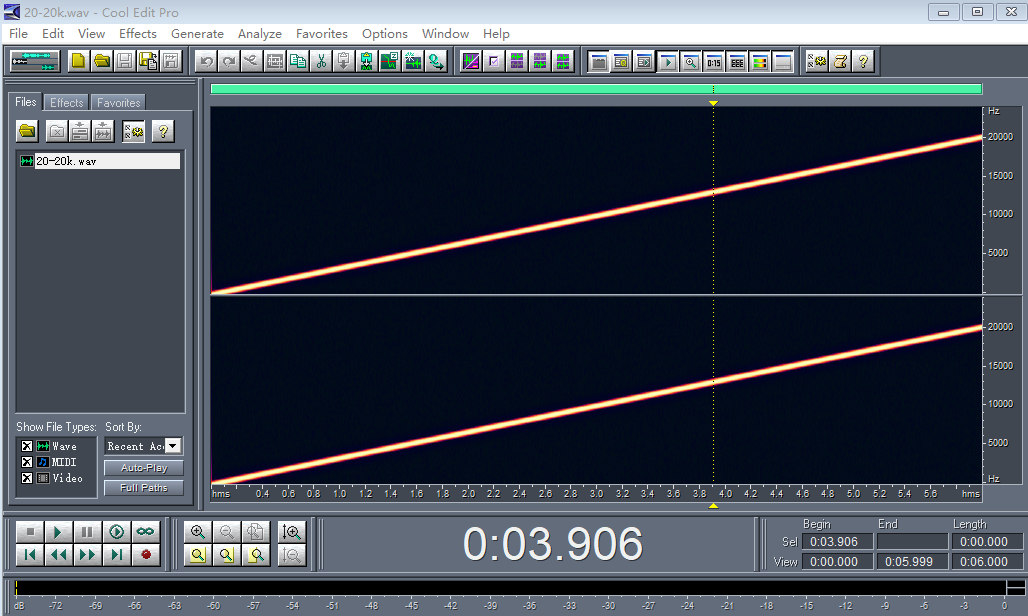Open the File menu
This screenshot has width=1028, height=616.
18,33
